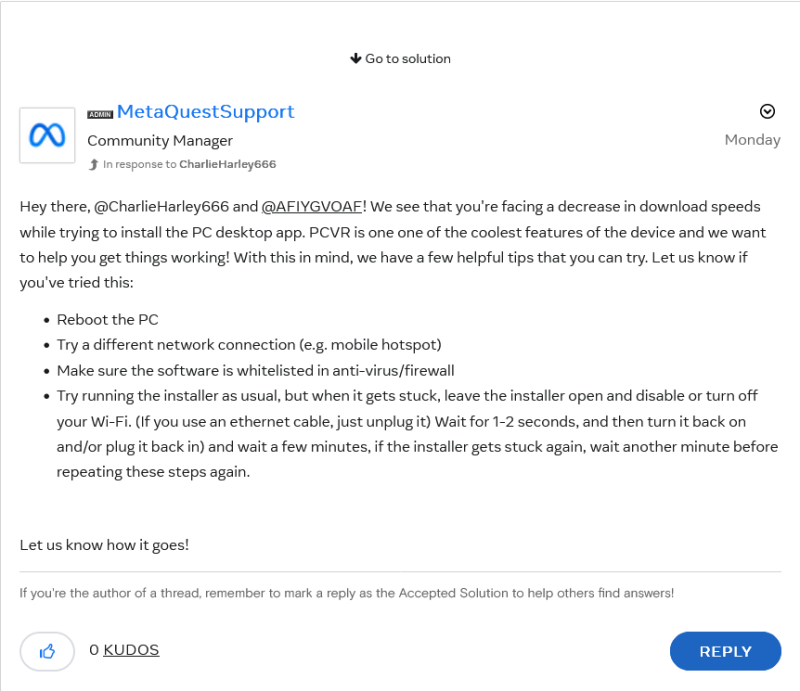Screen dimensions: 800x691
Task: Click the Monday post timestamp
Action: (x=752, y=140)
